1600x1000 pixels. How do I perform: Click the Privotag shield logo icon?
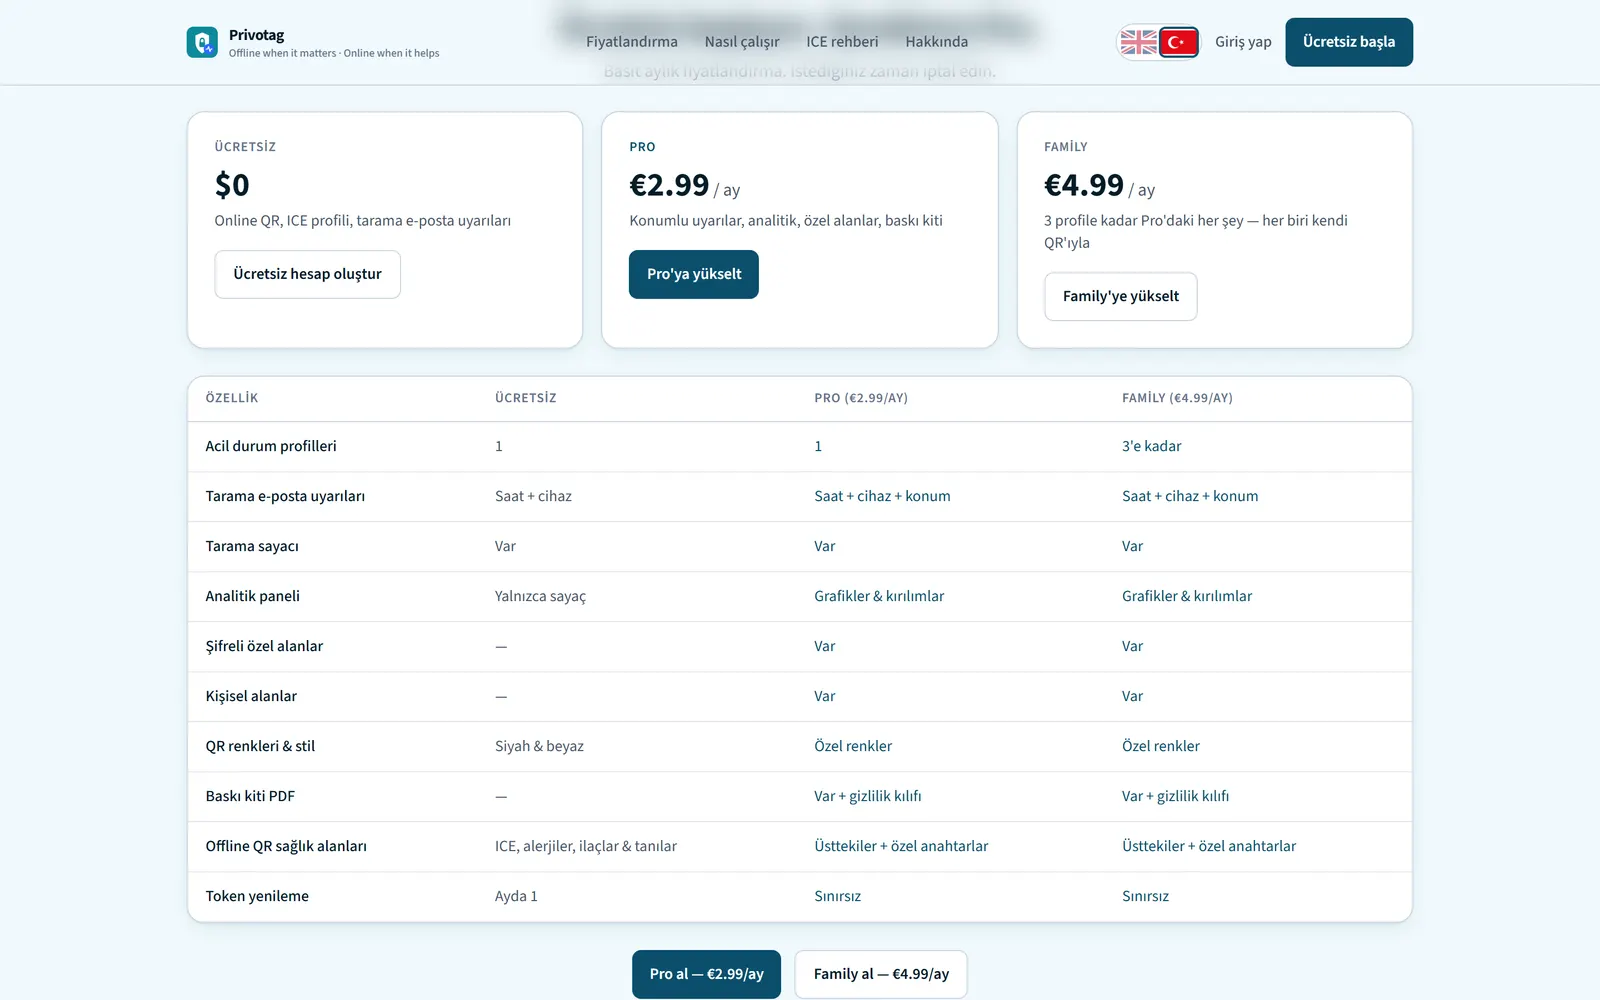pyautogui.click(x=202, y=42)
